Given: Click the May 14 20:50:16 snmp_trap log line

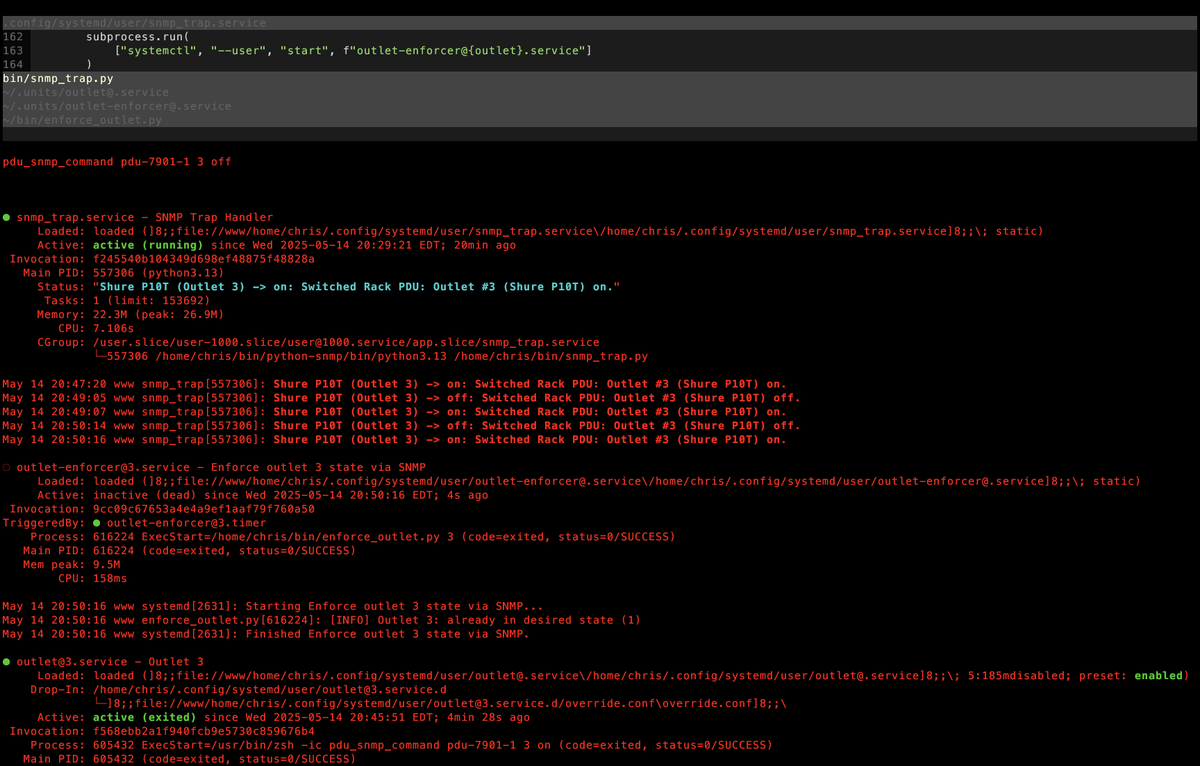Looking at the screenshot, I should tap(395, 440).
